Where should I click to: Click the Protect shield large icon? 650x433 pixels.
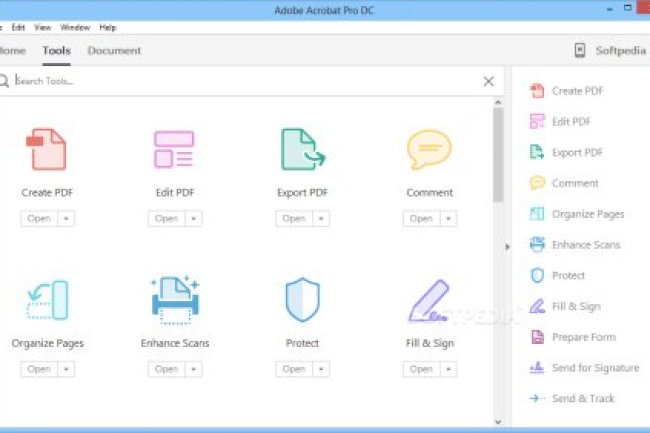pyautogui.click(x=303, y=300)
